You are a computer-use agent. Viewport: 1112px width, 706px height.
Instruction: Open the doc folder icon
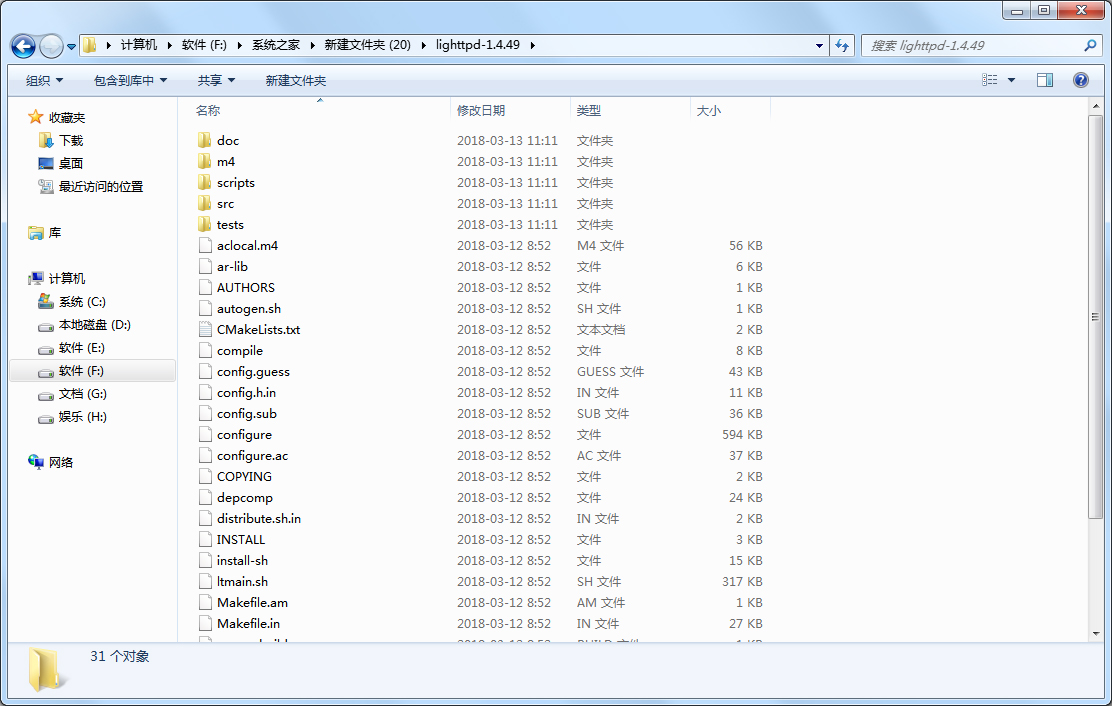(x=205, y=141)
